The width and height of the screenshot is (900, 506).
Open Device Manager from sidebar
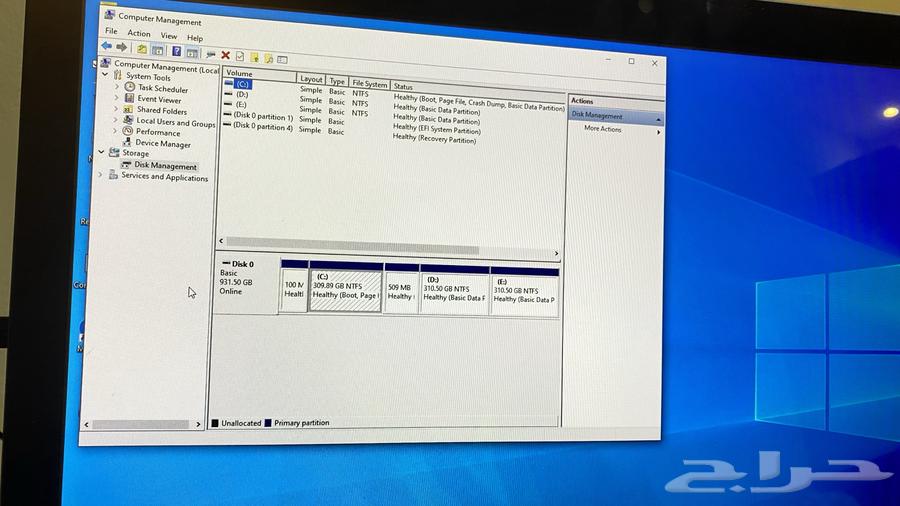pyautogui.click(x=162, y=144)
